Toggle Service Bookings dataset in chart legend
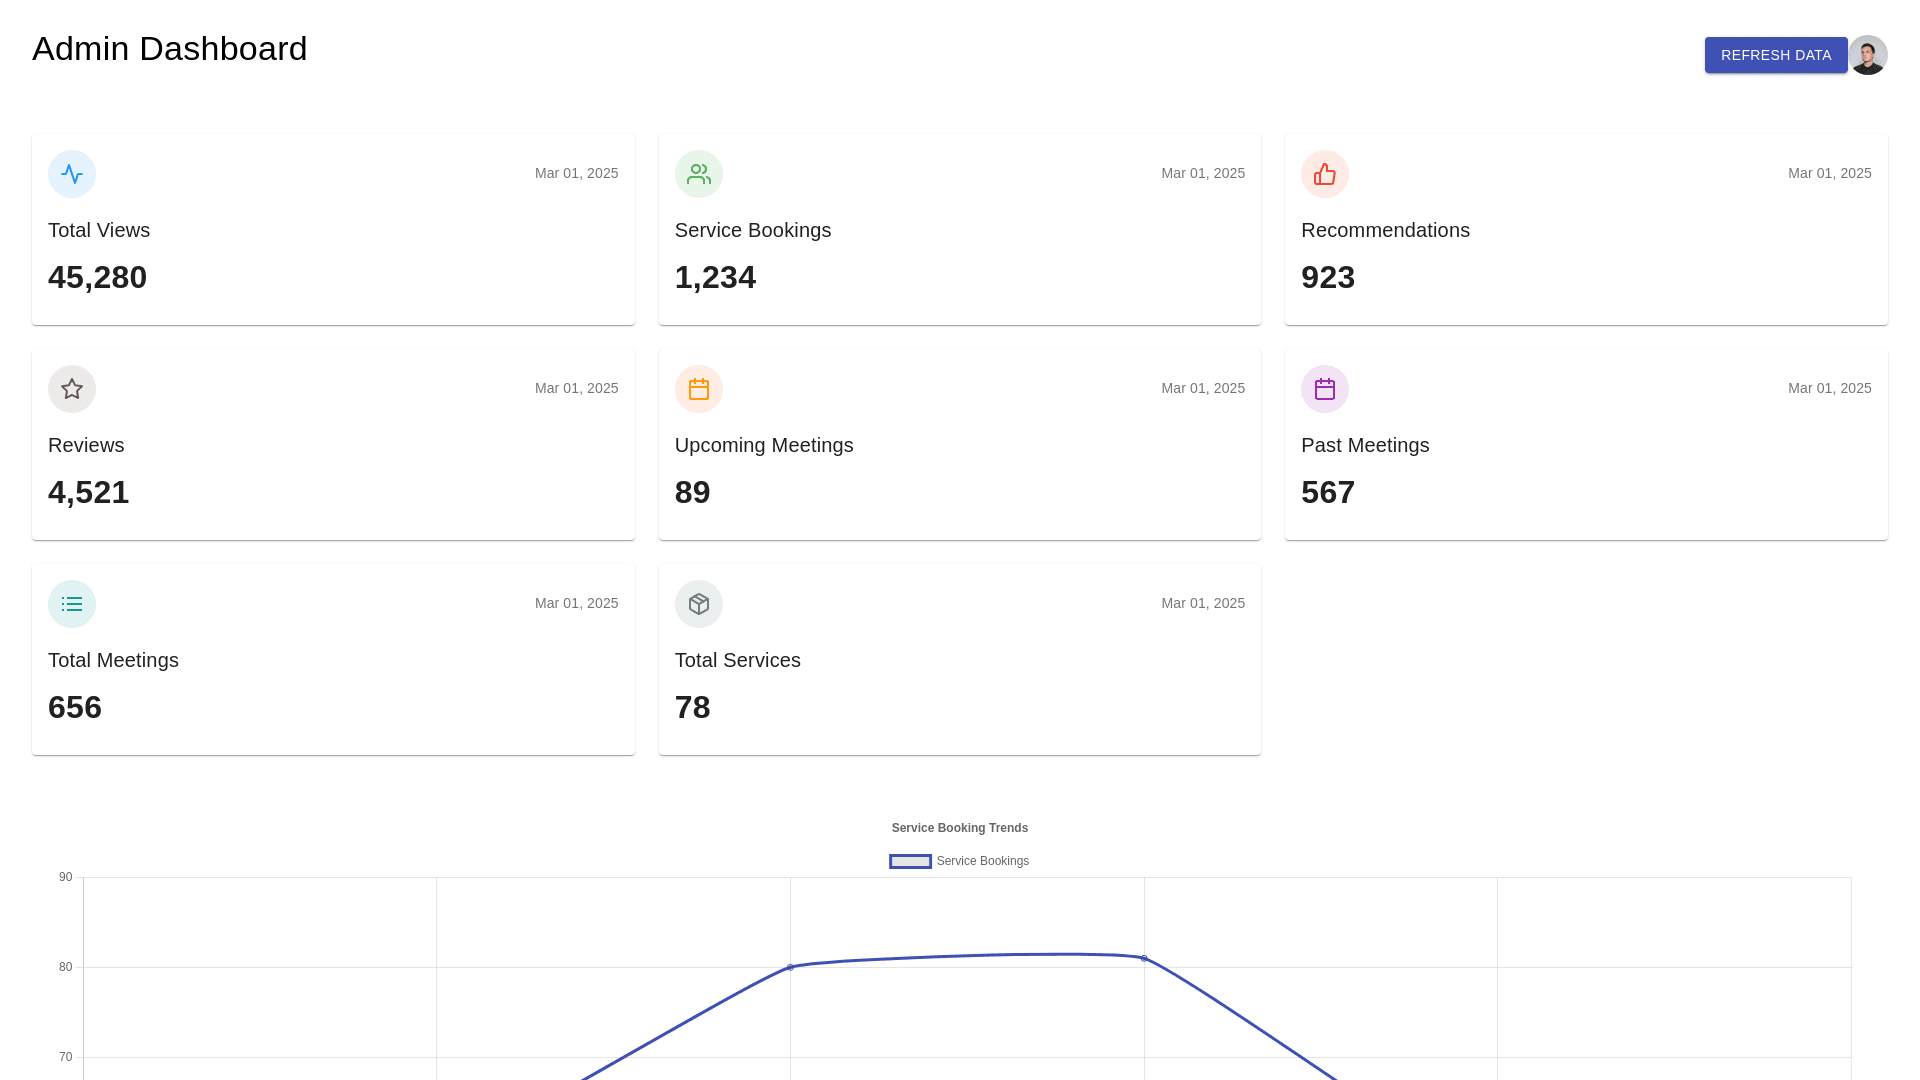Viewport: 1920px width, 1080px height. coord(982,861)
